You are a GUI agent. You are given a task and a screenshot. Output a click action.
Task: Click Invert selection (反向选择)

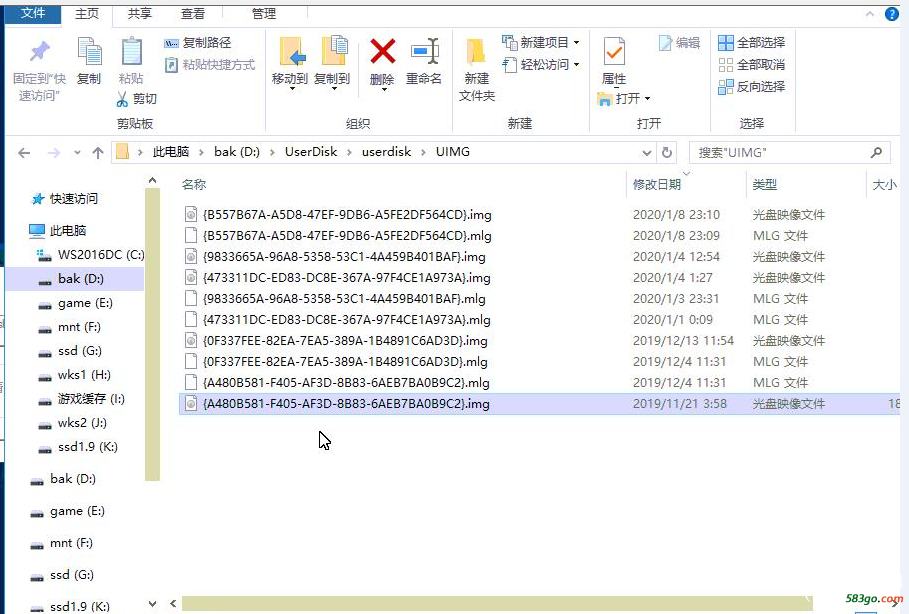pos(751,86)
